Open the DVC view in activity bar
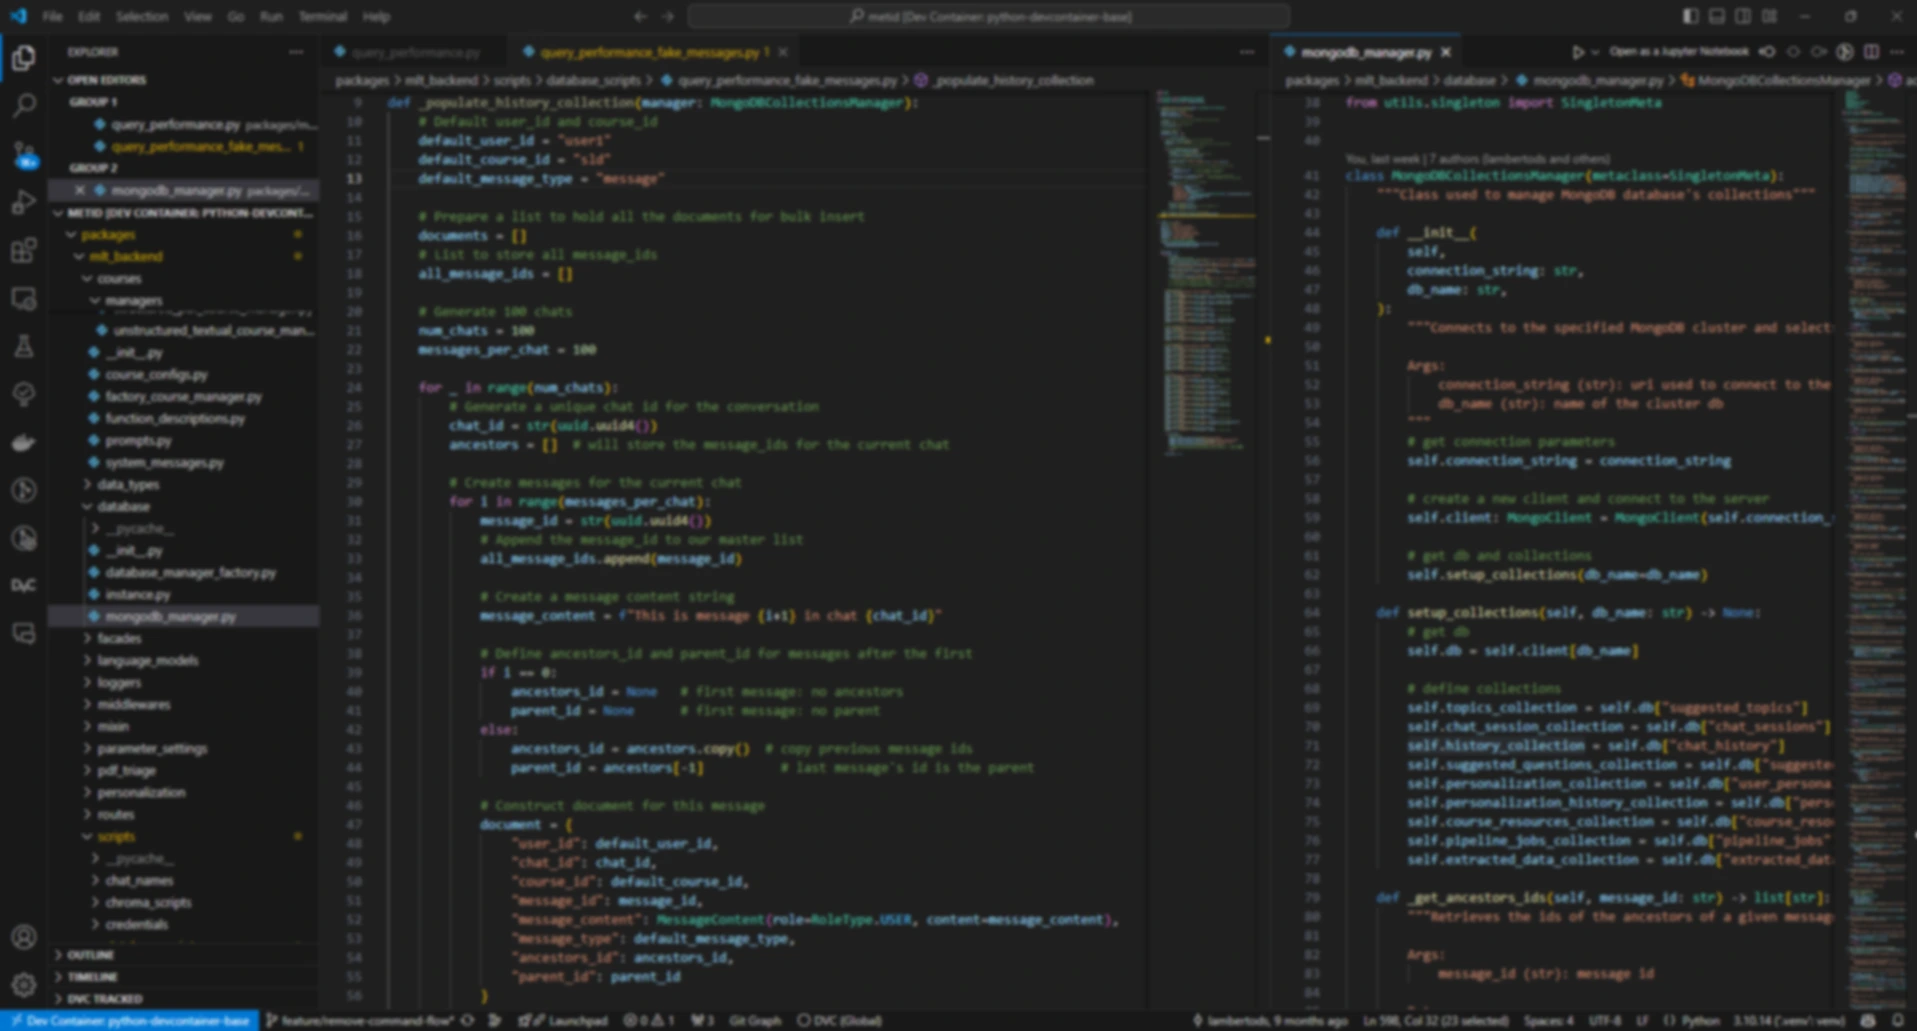Image resolution: width=1917 pixels, height=1031 pixels. tap(24, 586)
